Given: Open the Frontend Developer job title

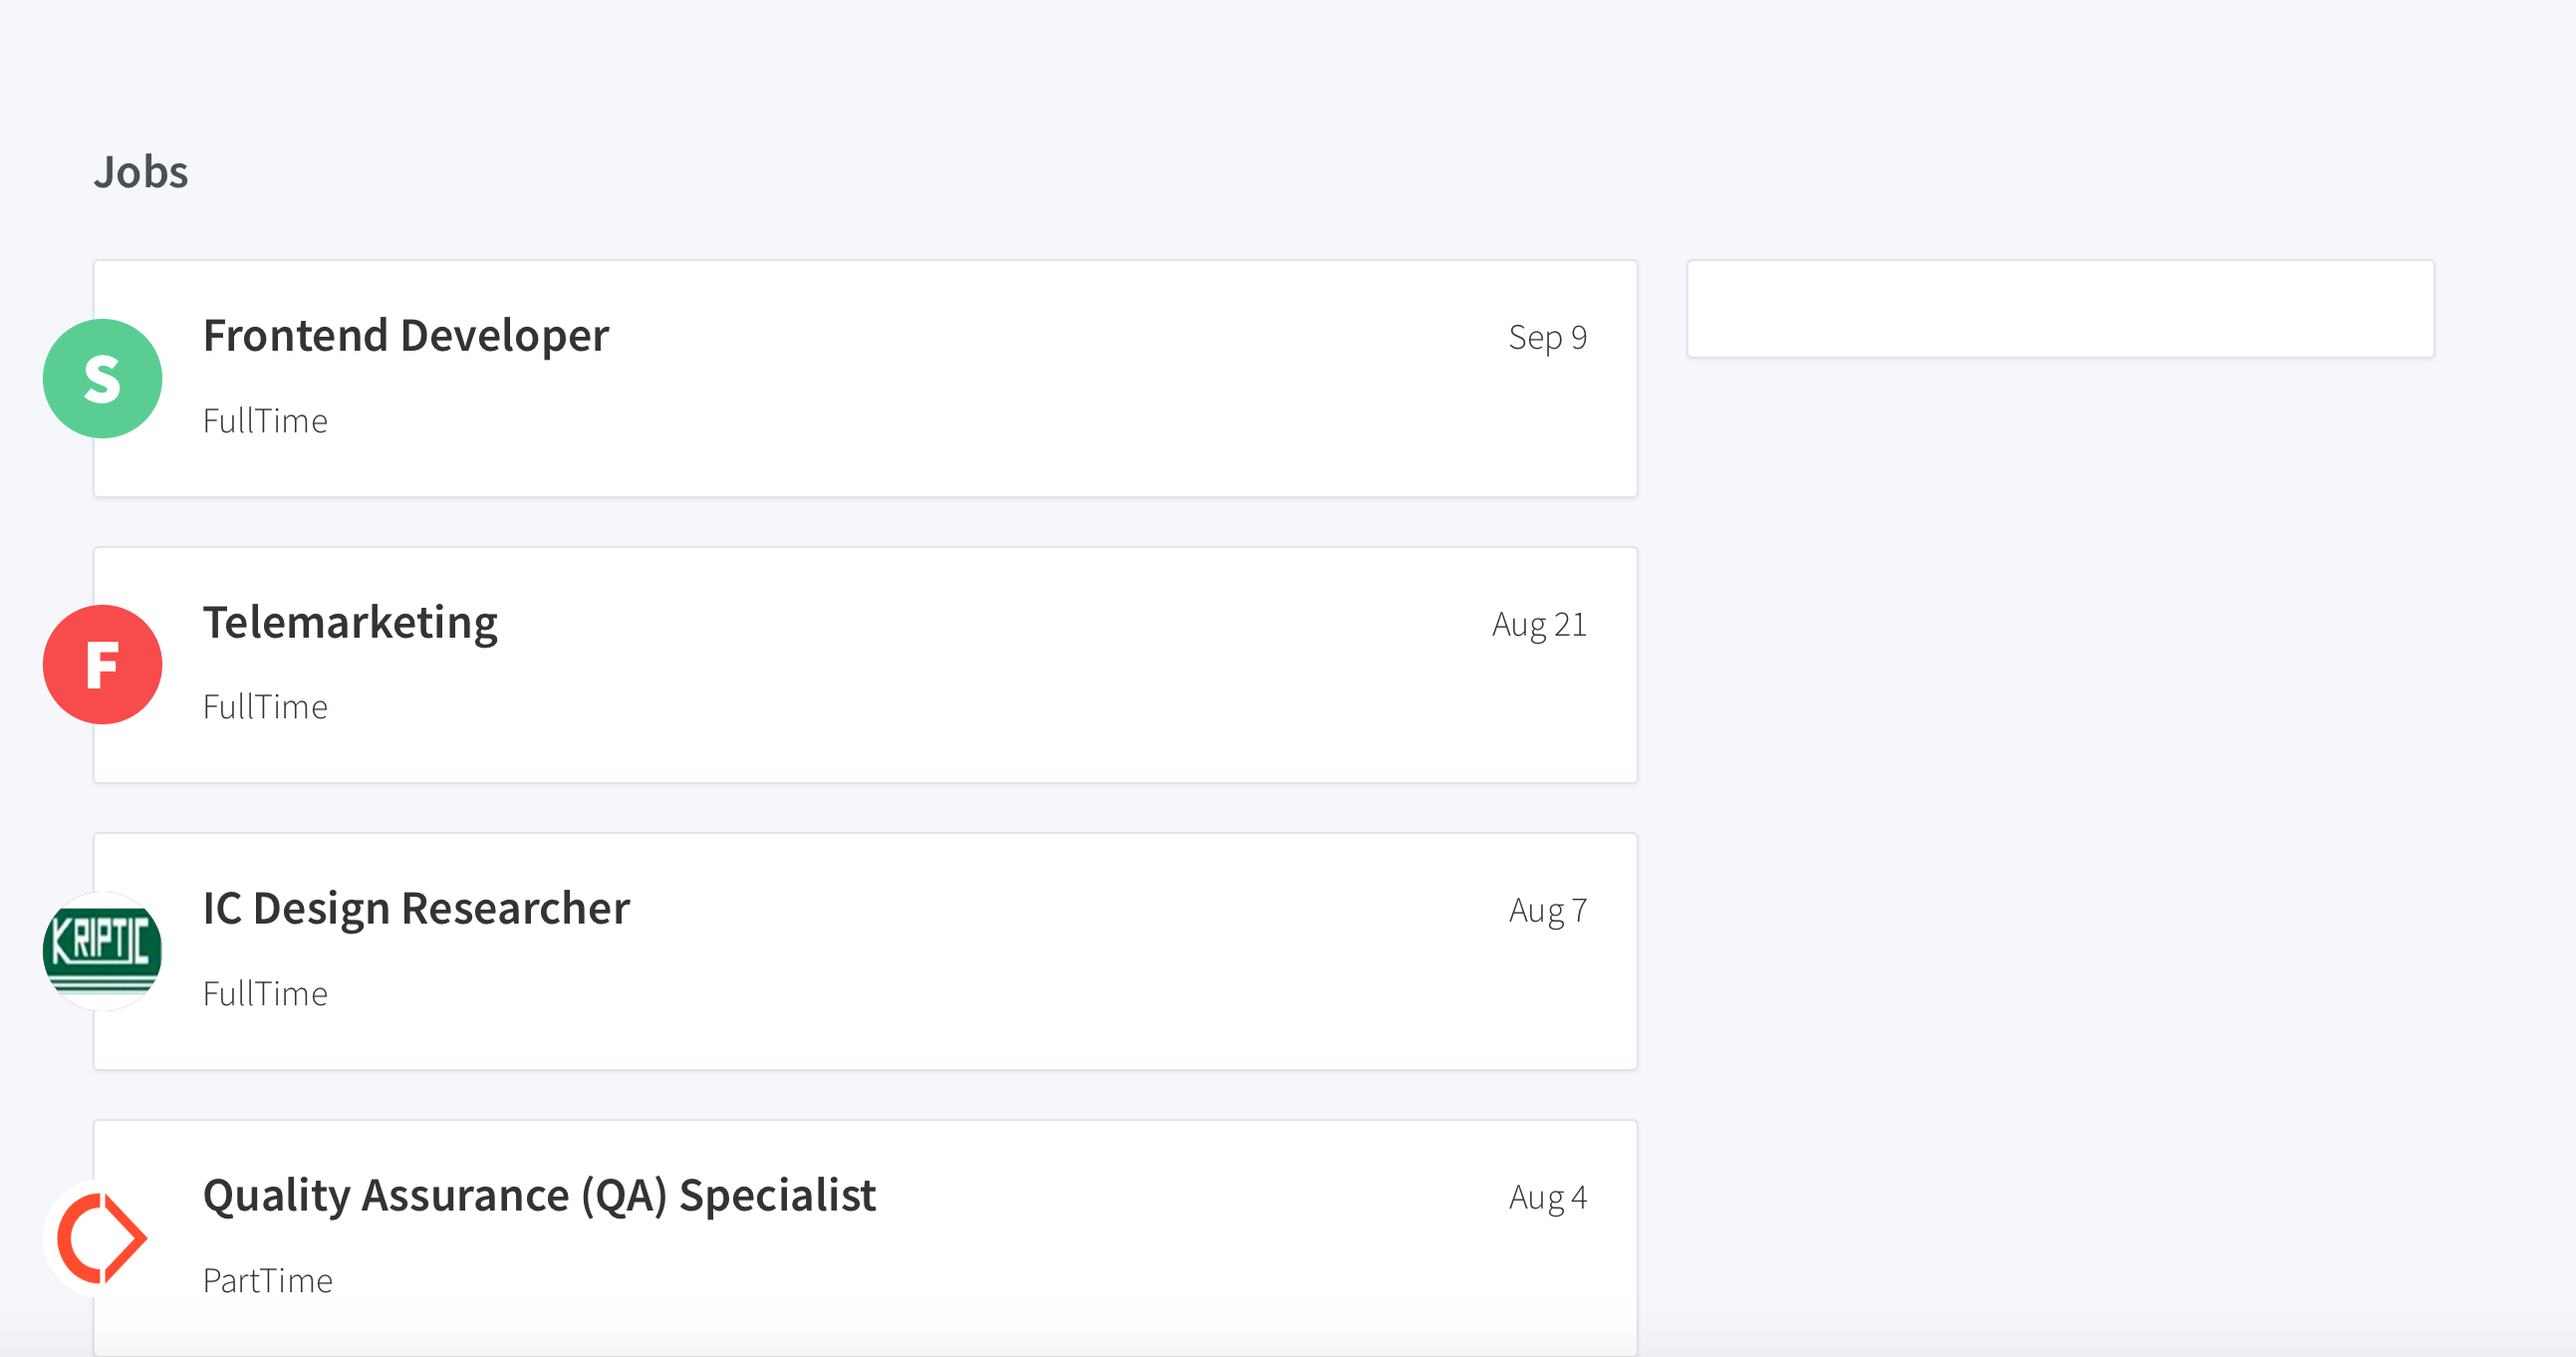Looking at the screenshot, I should 405,336.
